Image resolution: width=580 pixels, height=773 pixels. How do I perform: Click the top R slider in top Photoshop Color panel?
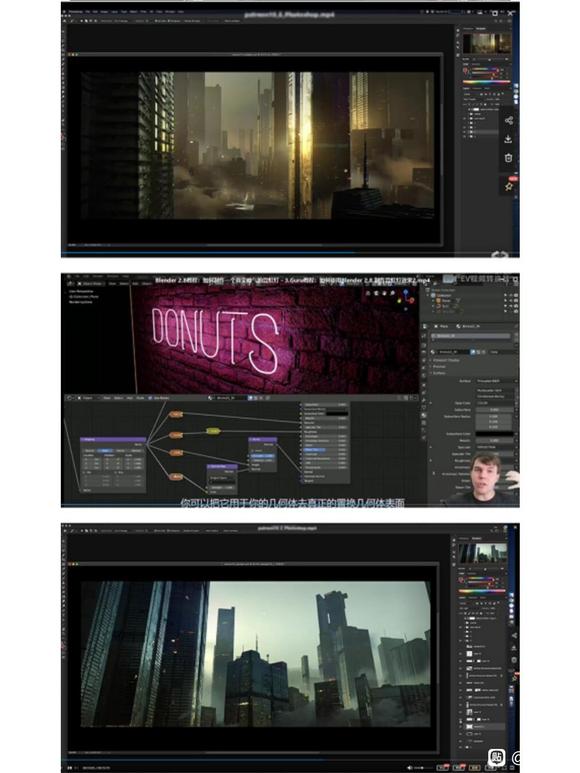pyautogui.click(x=485, y=69)
